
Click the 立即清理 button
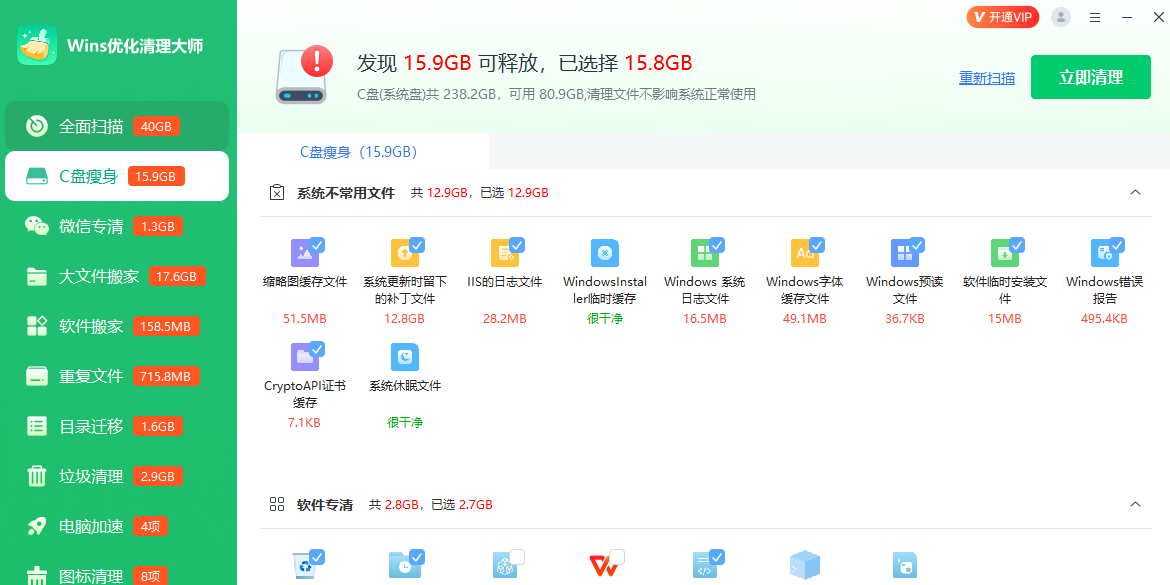pyautogui.click(x=1091, y=76)
